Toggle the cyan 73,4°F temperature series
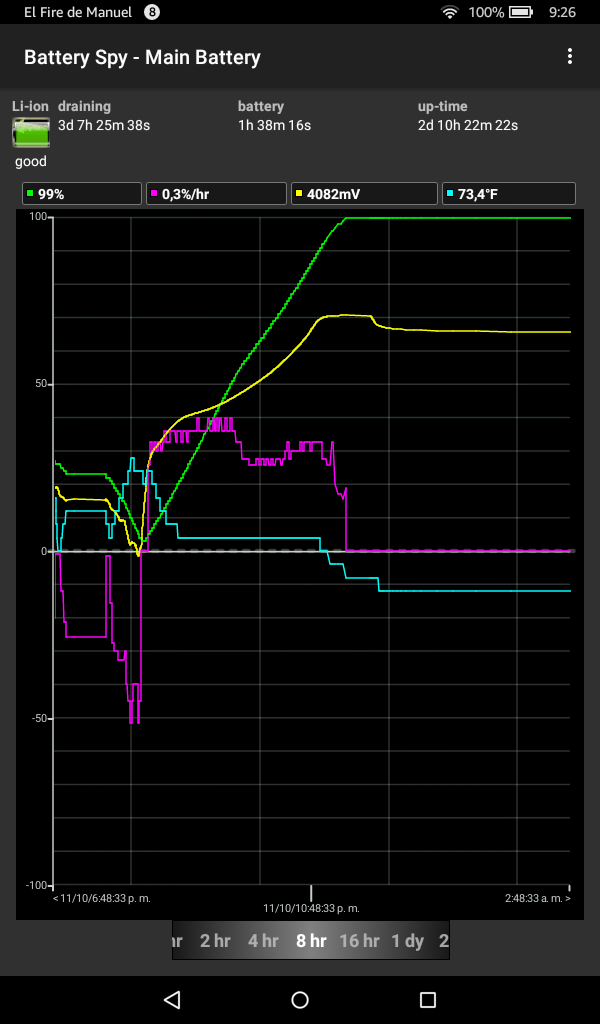This screenshot has width=600, height=1024. click(509, 194)
